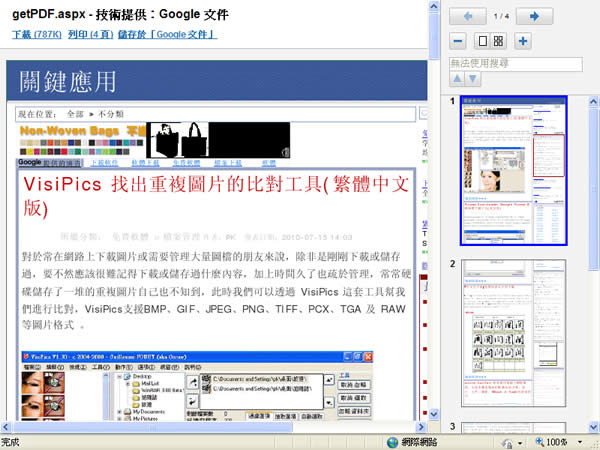Select the page 1 thumbnail
This screenshot has width=600, height=450.
[514, 171]
